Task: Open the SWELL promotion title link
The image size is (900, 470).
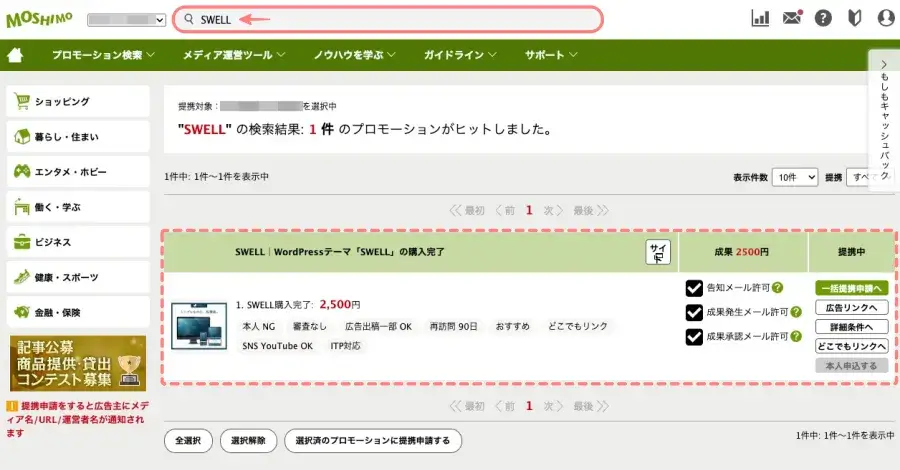Action: click(340, 252)
